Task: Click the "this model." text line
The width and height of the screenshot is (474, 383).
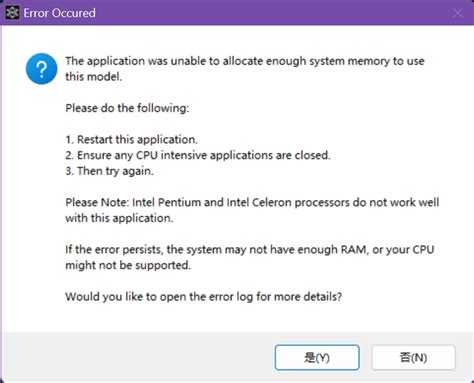Action: (x=94, y=77)
